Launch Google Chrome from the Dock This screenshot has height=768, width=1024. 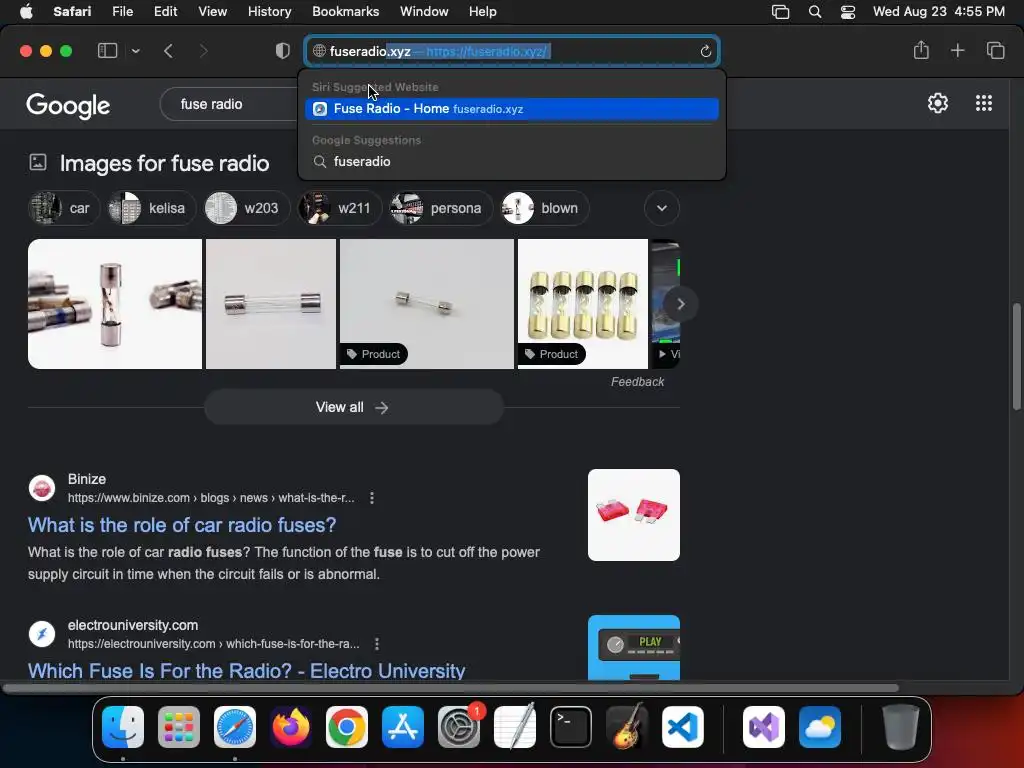click(347, 727)
